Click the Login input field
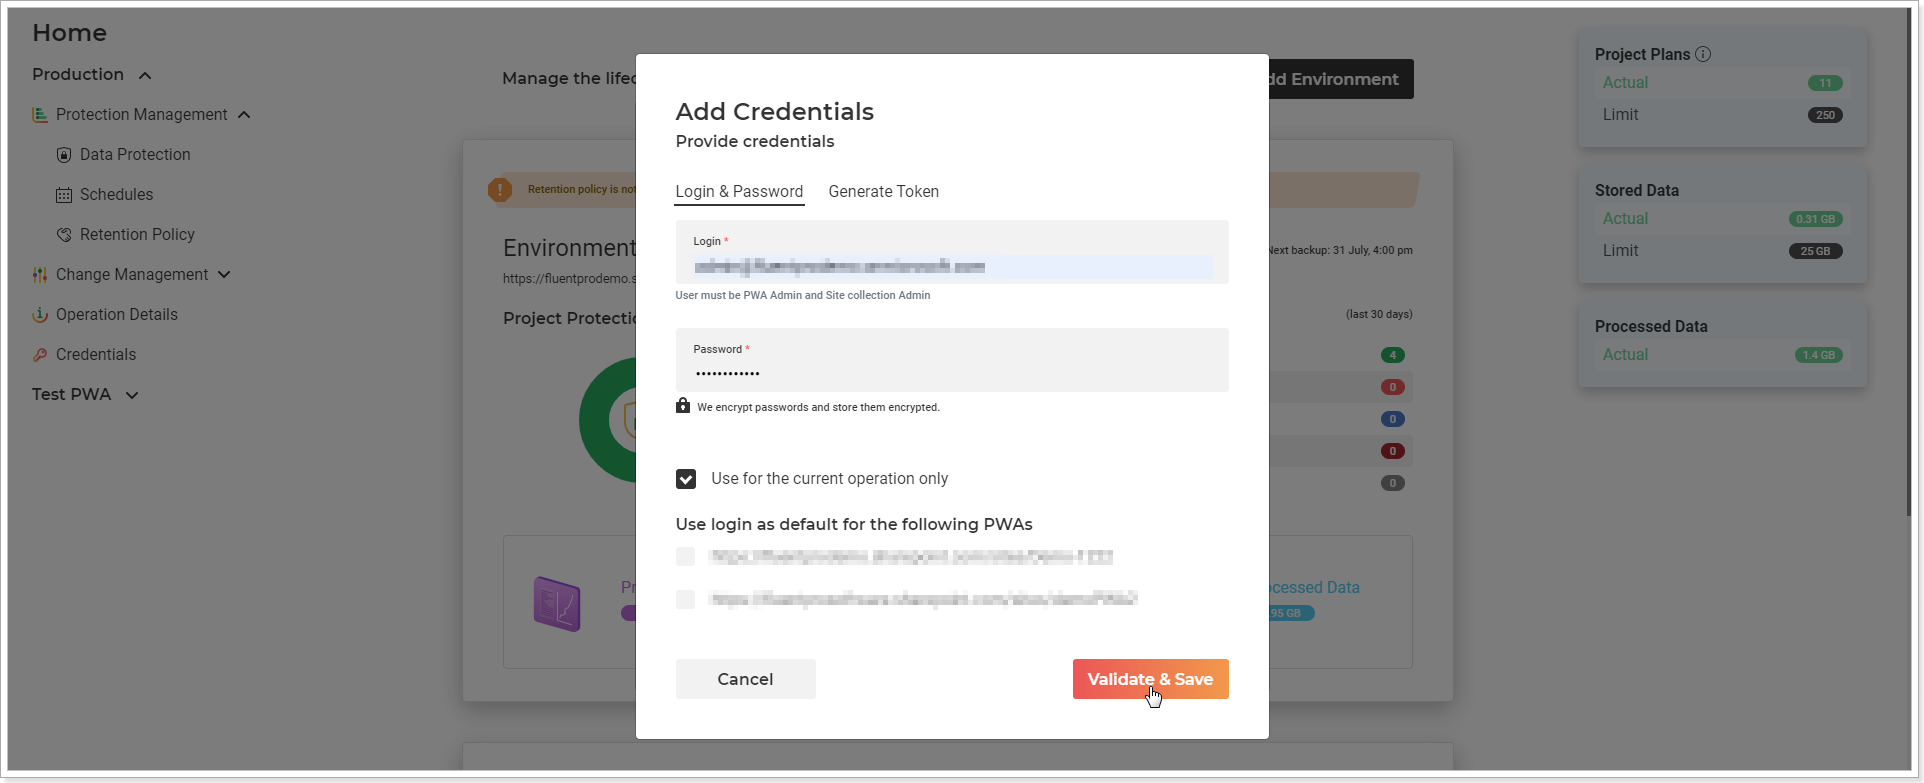 pos(952,252)
